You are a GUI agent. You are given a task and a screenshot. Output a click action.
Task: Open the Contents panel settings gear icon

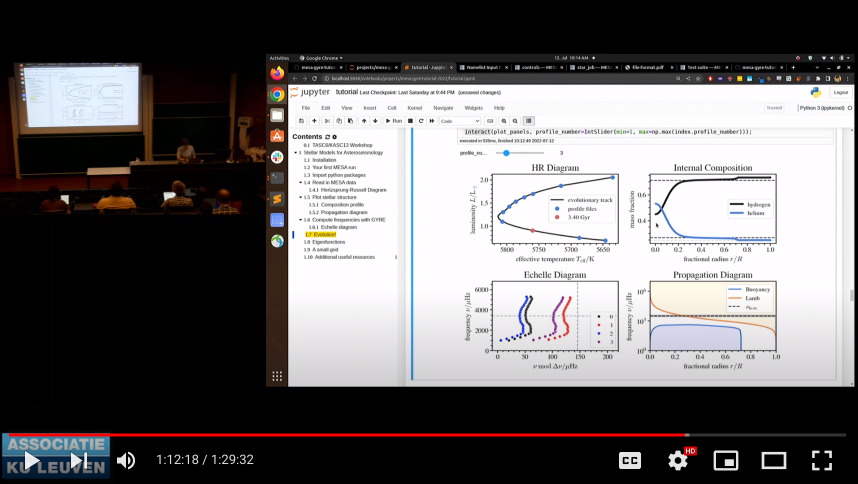[x=334, y=137]
